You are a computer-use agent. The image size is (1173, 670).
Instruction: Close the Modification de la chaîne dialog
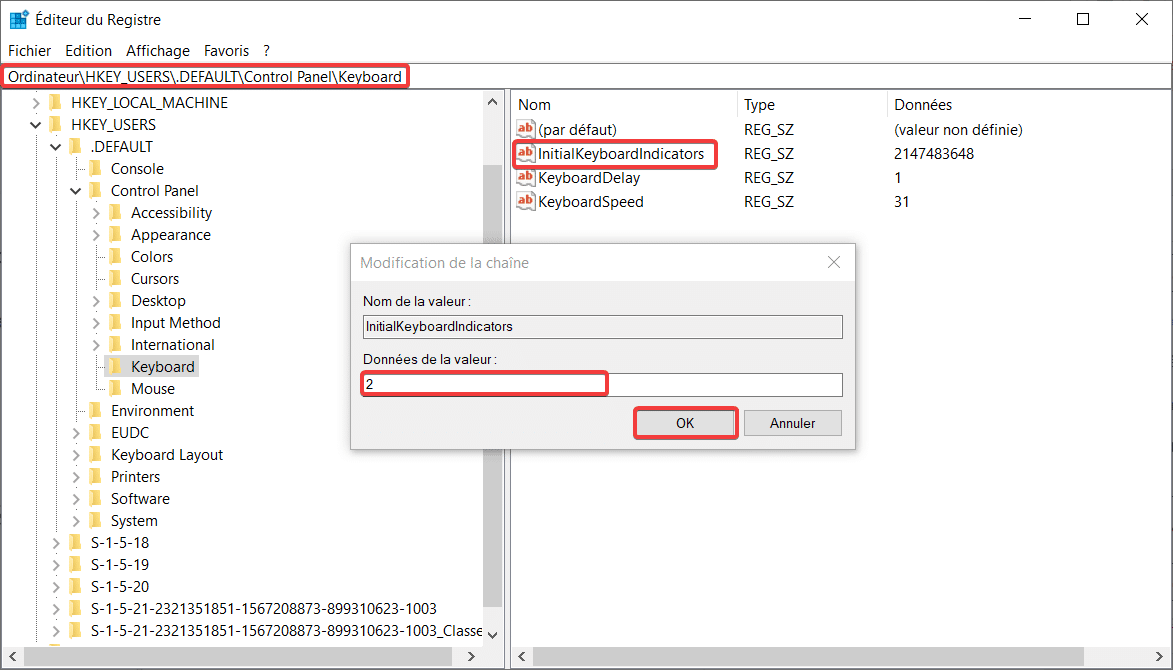point(834,263)
